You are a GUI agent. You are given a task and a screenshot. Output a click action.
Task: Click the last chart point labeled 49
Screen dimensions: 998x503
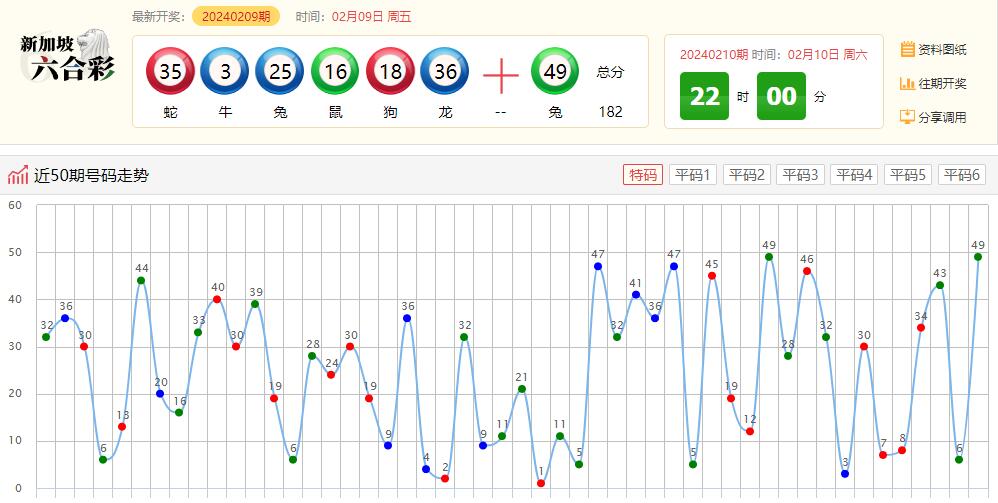click(x=978, y=257)
